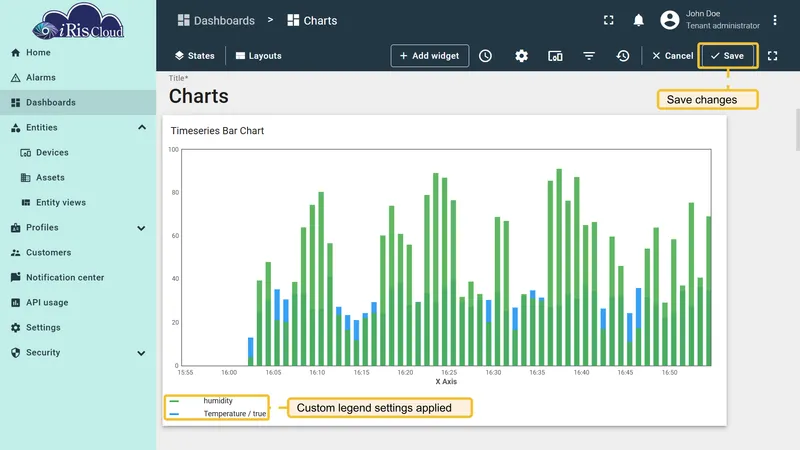The height and width of the screenshot is (450, 800).
Task: Select the Timeseries Bar Chart widget title
Action: (217, 131)
